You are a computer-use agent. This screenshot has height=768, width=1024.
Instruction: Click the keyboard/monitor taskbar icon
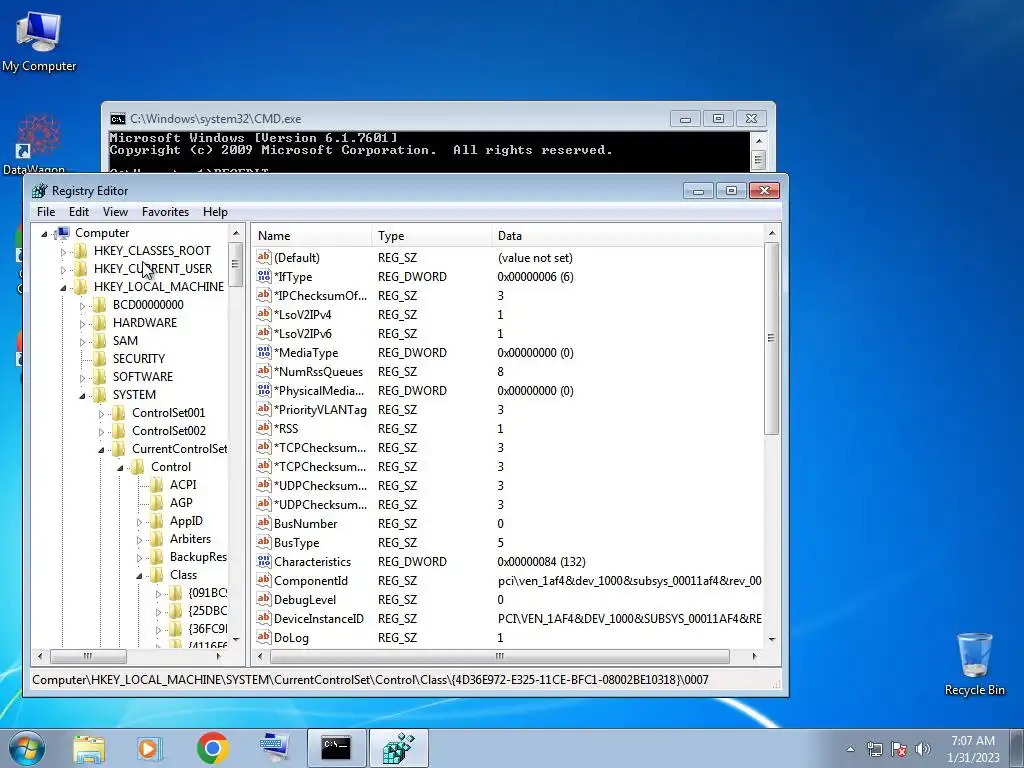coord(274,748)
